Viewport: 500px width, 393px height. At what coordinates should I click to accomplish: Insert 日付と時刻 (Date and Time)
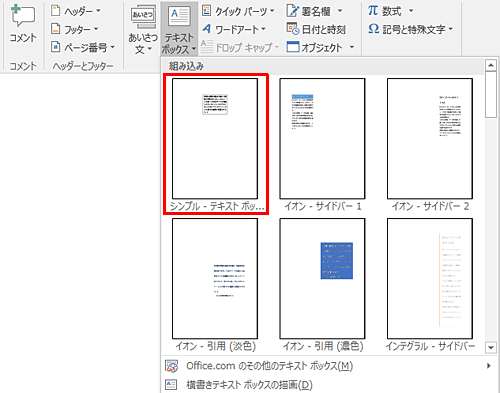point(316,29)
